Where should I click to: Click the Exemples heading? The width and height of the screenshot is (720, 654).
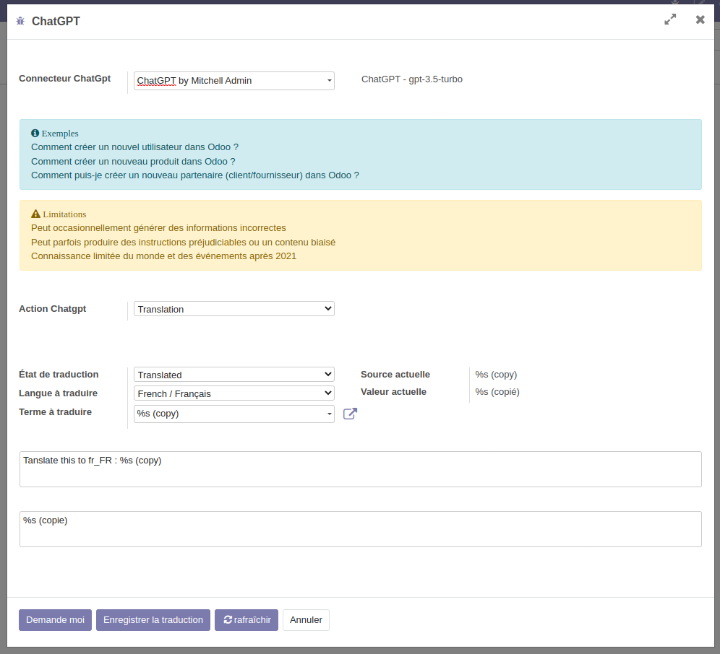pos(60,134)
